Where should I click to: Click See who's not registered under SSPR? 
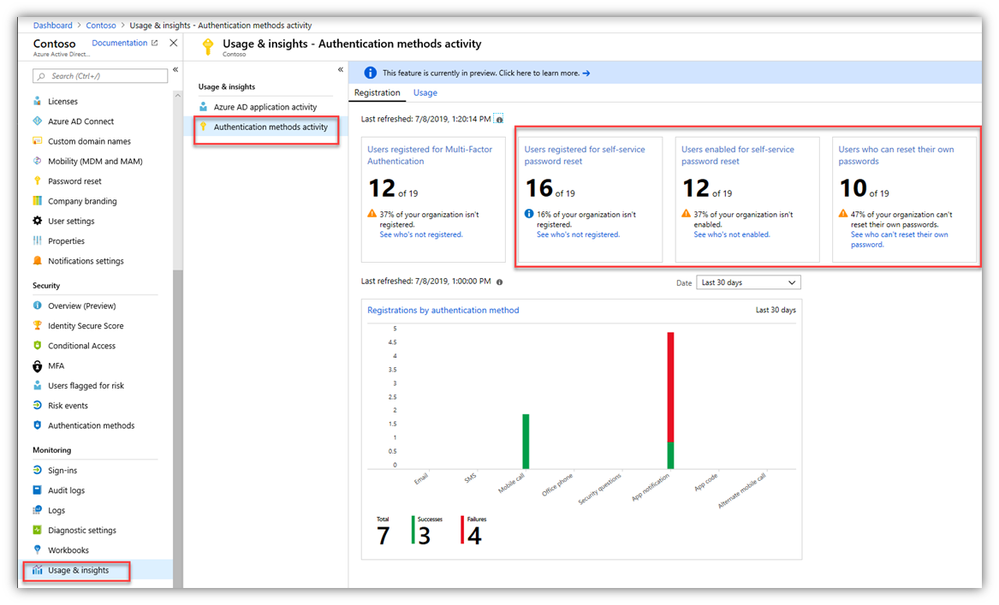click(x=578, y=234)
